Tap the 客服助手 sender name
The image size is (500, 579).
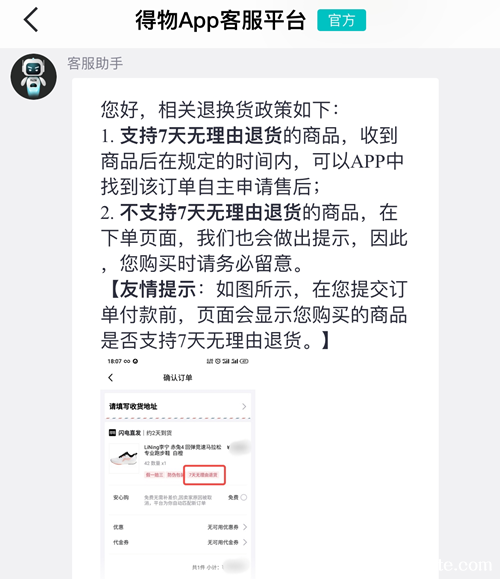pyautogui.click(x=95, y=63)
